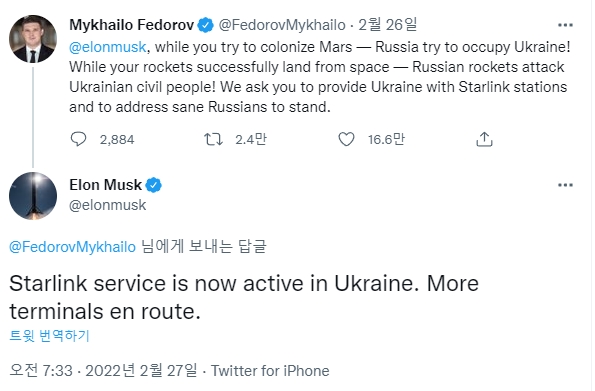Click the @FedorovMykhailo reply-to mention
The height and width of the screenshot is (391, 595).
pos(72,247)
